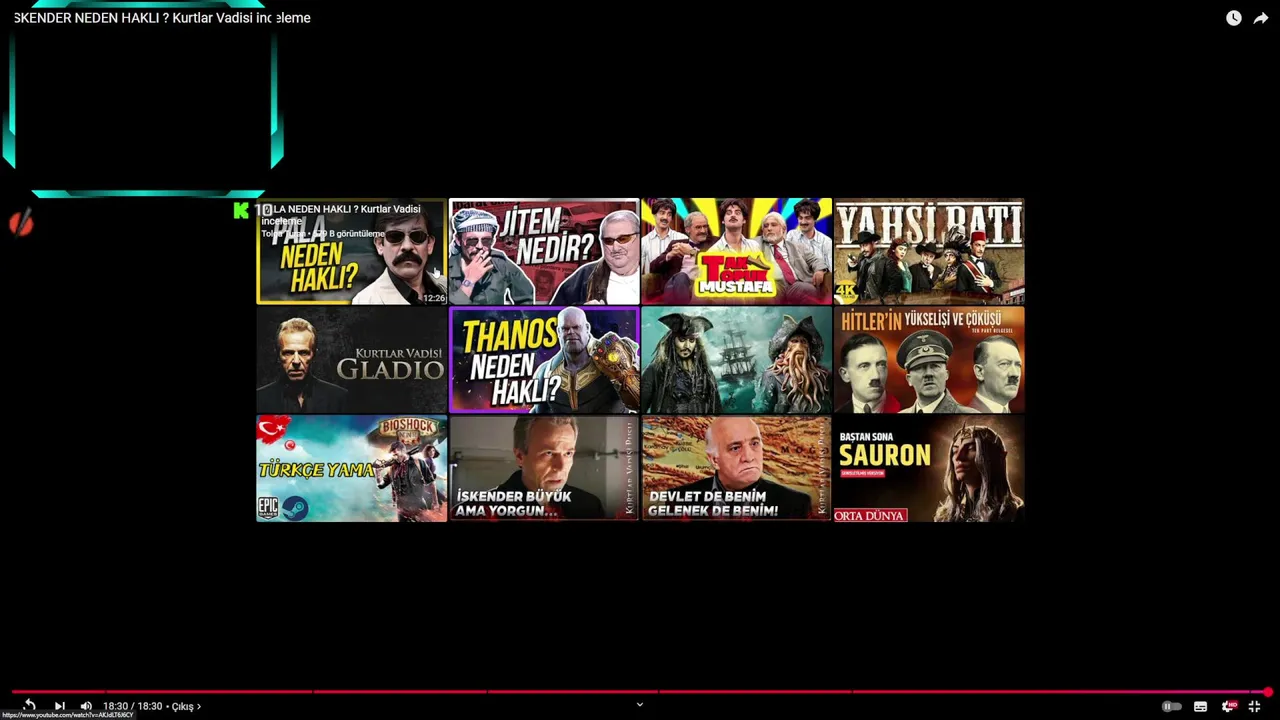Screen dimensions: 1280x720
Task: Open the 'Hitler'in Yükselişi ve Çöküşü' thumbnail
Action: tap(929, 360)
